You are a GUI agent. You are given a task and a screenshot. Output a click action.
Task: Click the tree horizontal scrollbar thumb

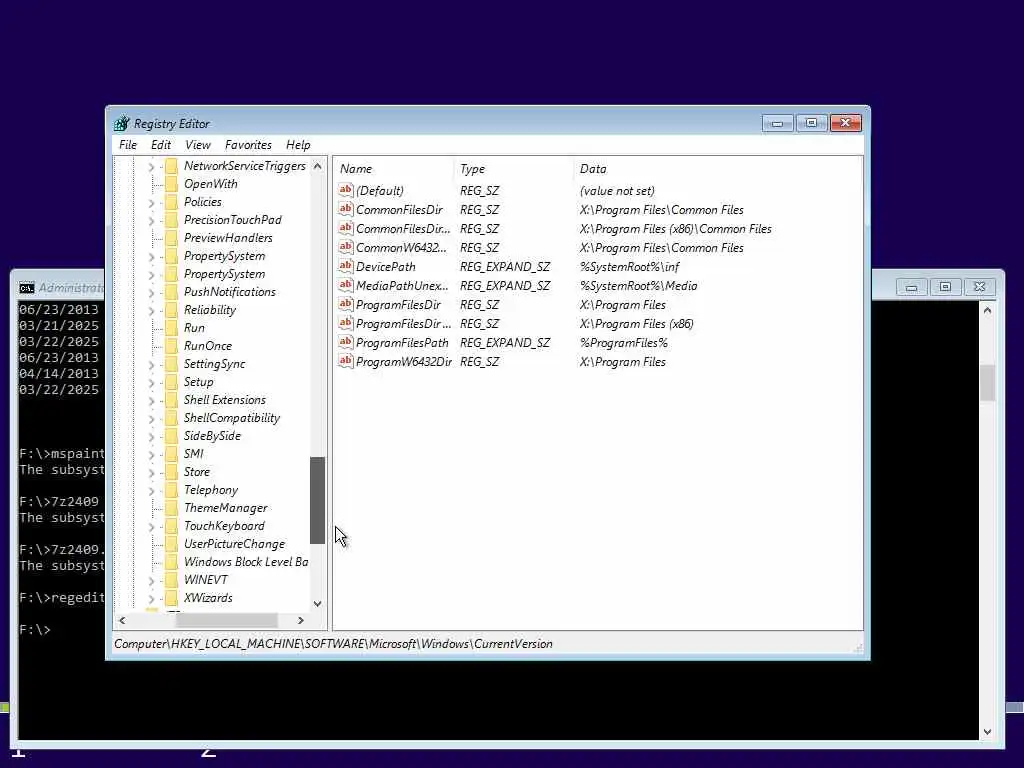point(227,620)
